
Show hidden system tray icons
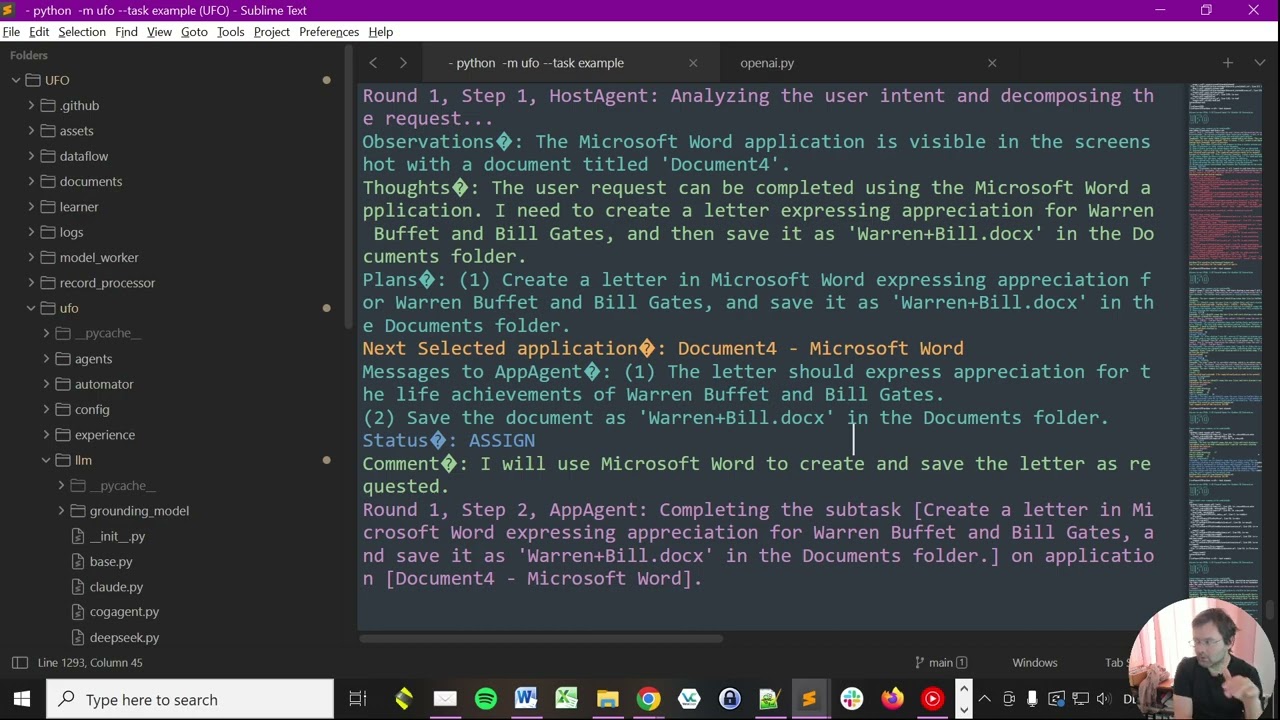tap(985, 699)
